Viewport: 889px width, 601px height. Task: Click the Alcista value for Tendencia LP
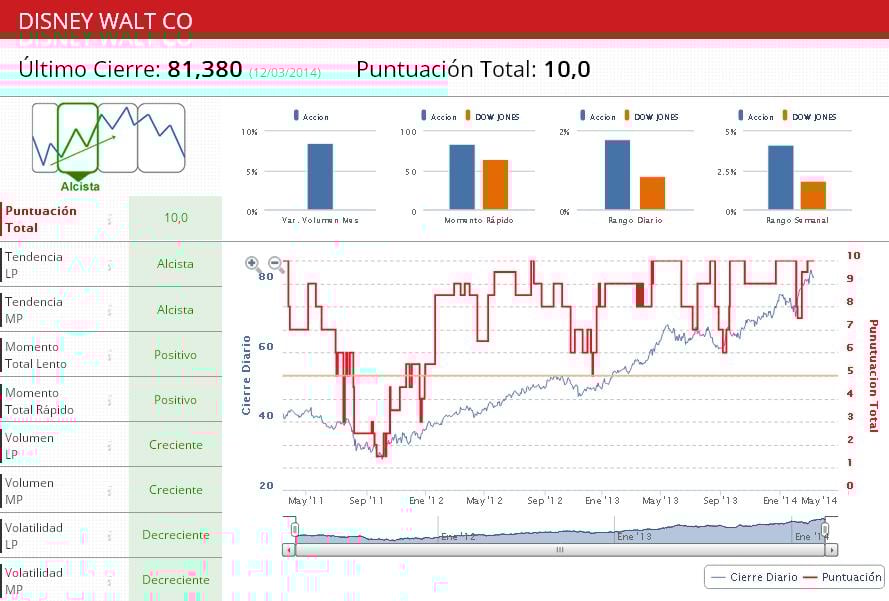coord(175,264)
